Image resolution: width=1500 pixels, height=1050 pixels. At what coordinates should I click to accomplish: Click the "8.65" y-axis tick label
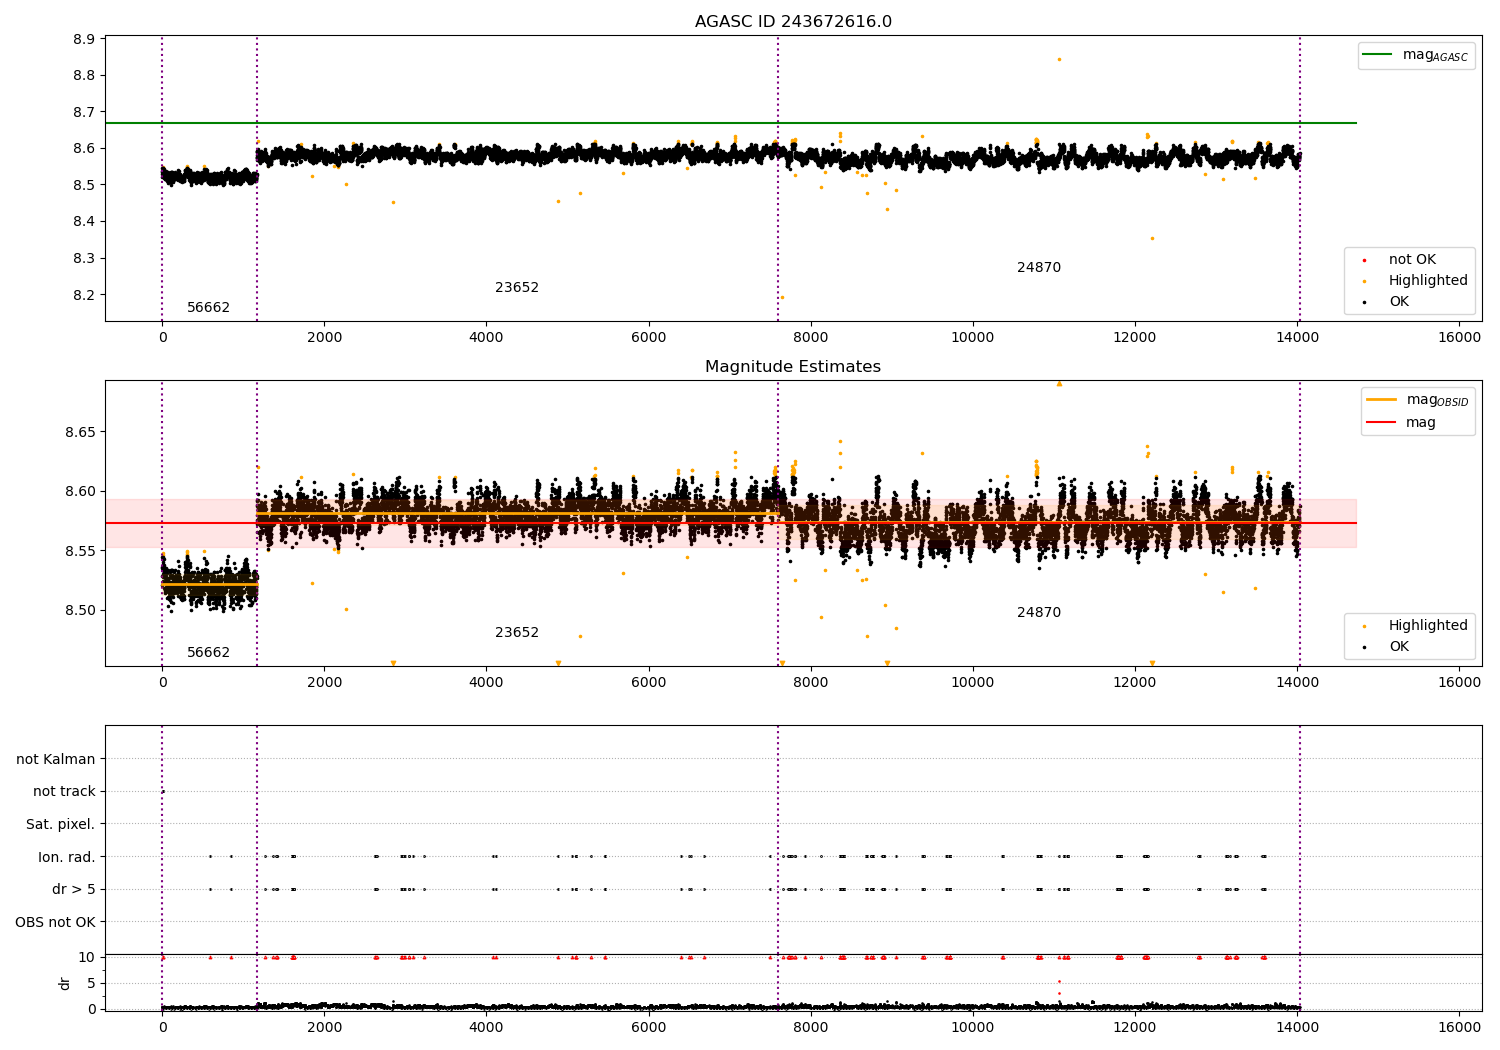(80, 433)
